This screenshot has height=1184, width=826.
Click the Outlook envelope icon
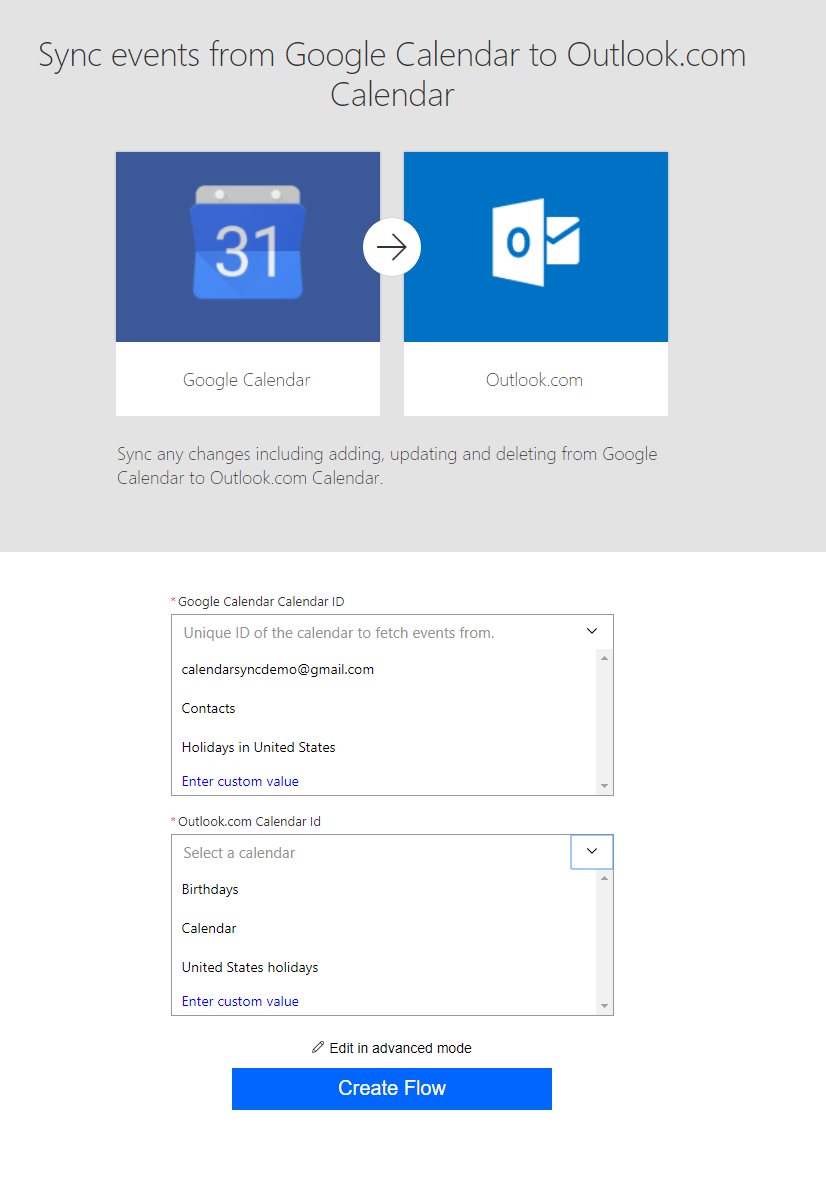535,243
